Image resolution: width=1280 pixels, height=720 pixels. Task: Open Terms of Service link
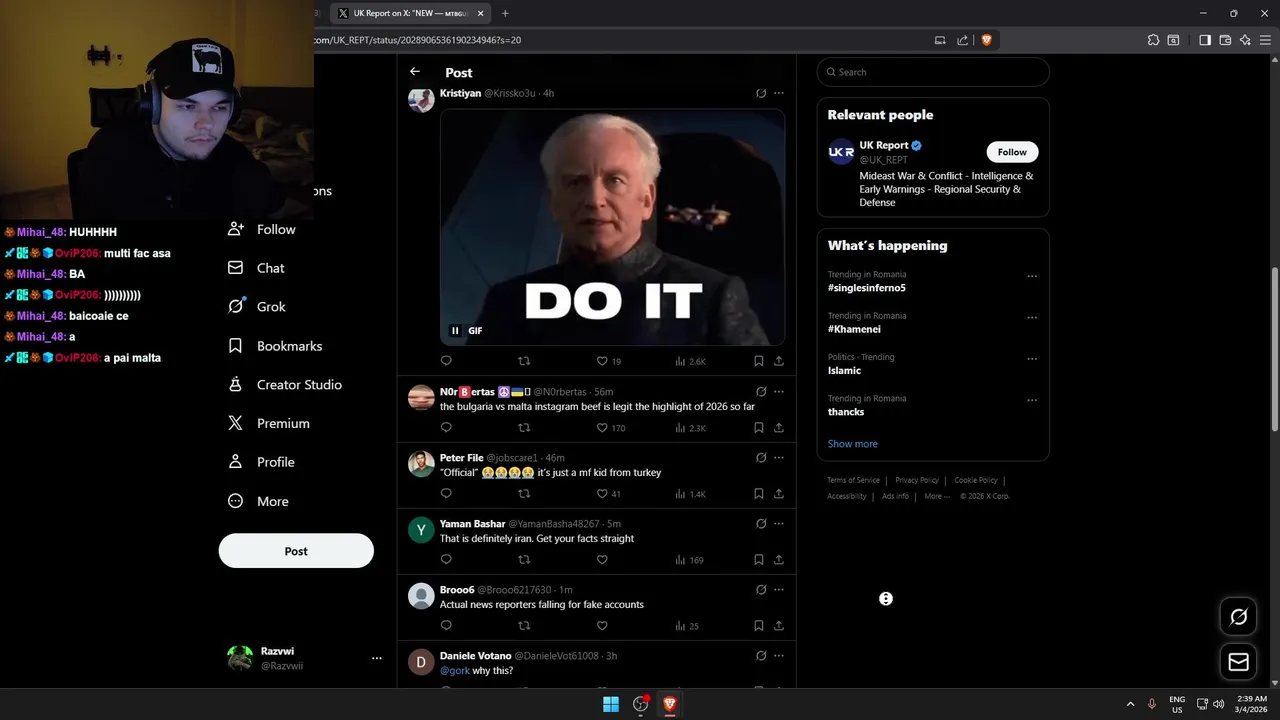click(x=853, y=480)
